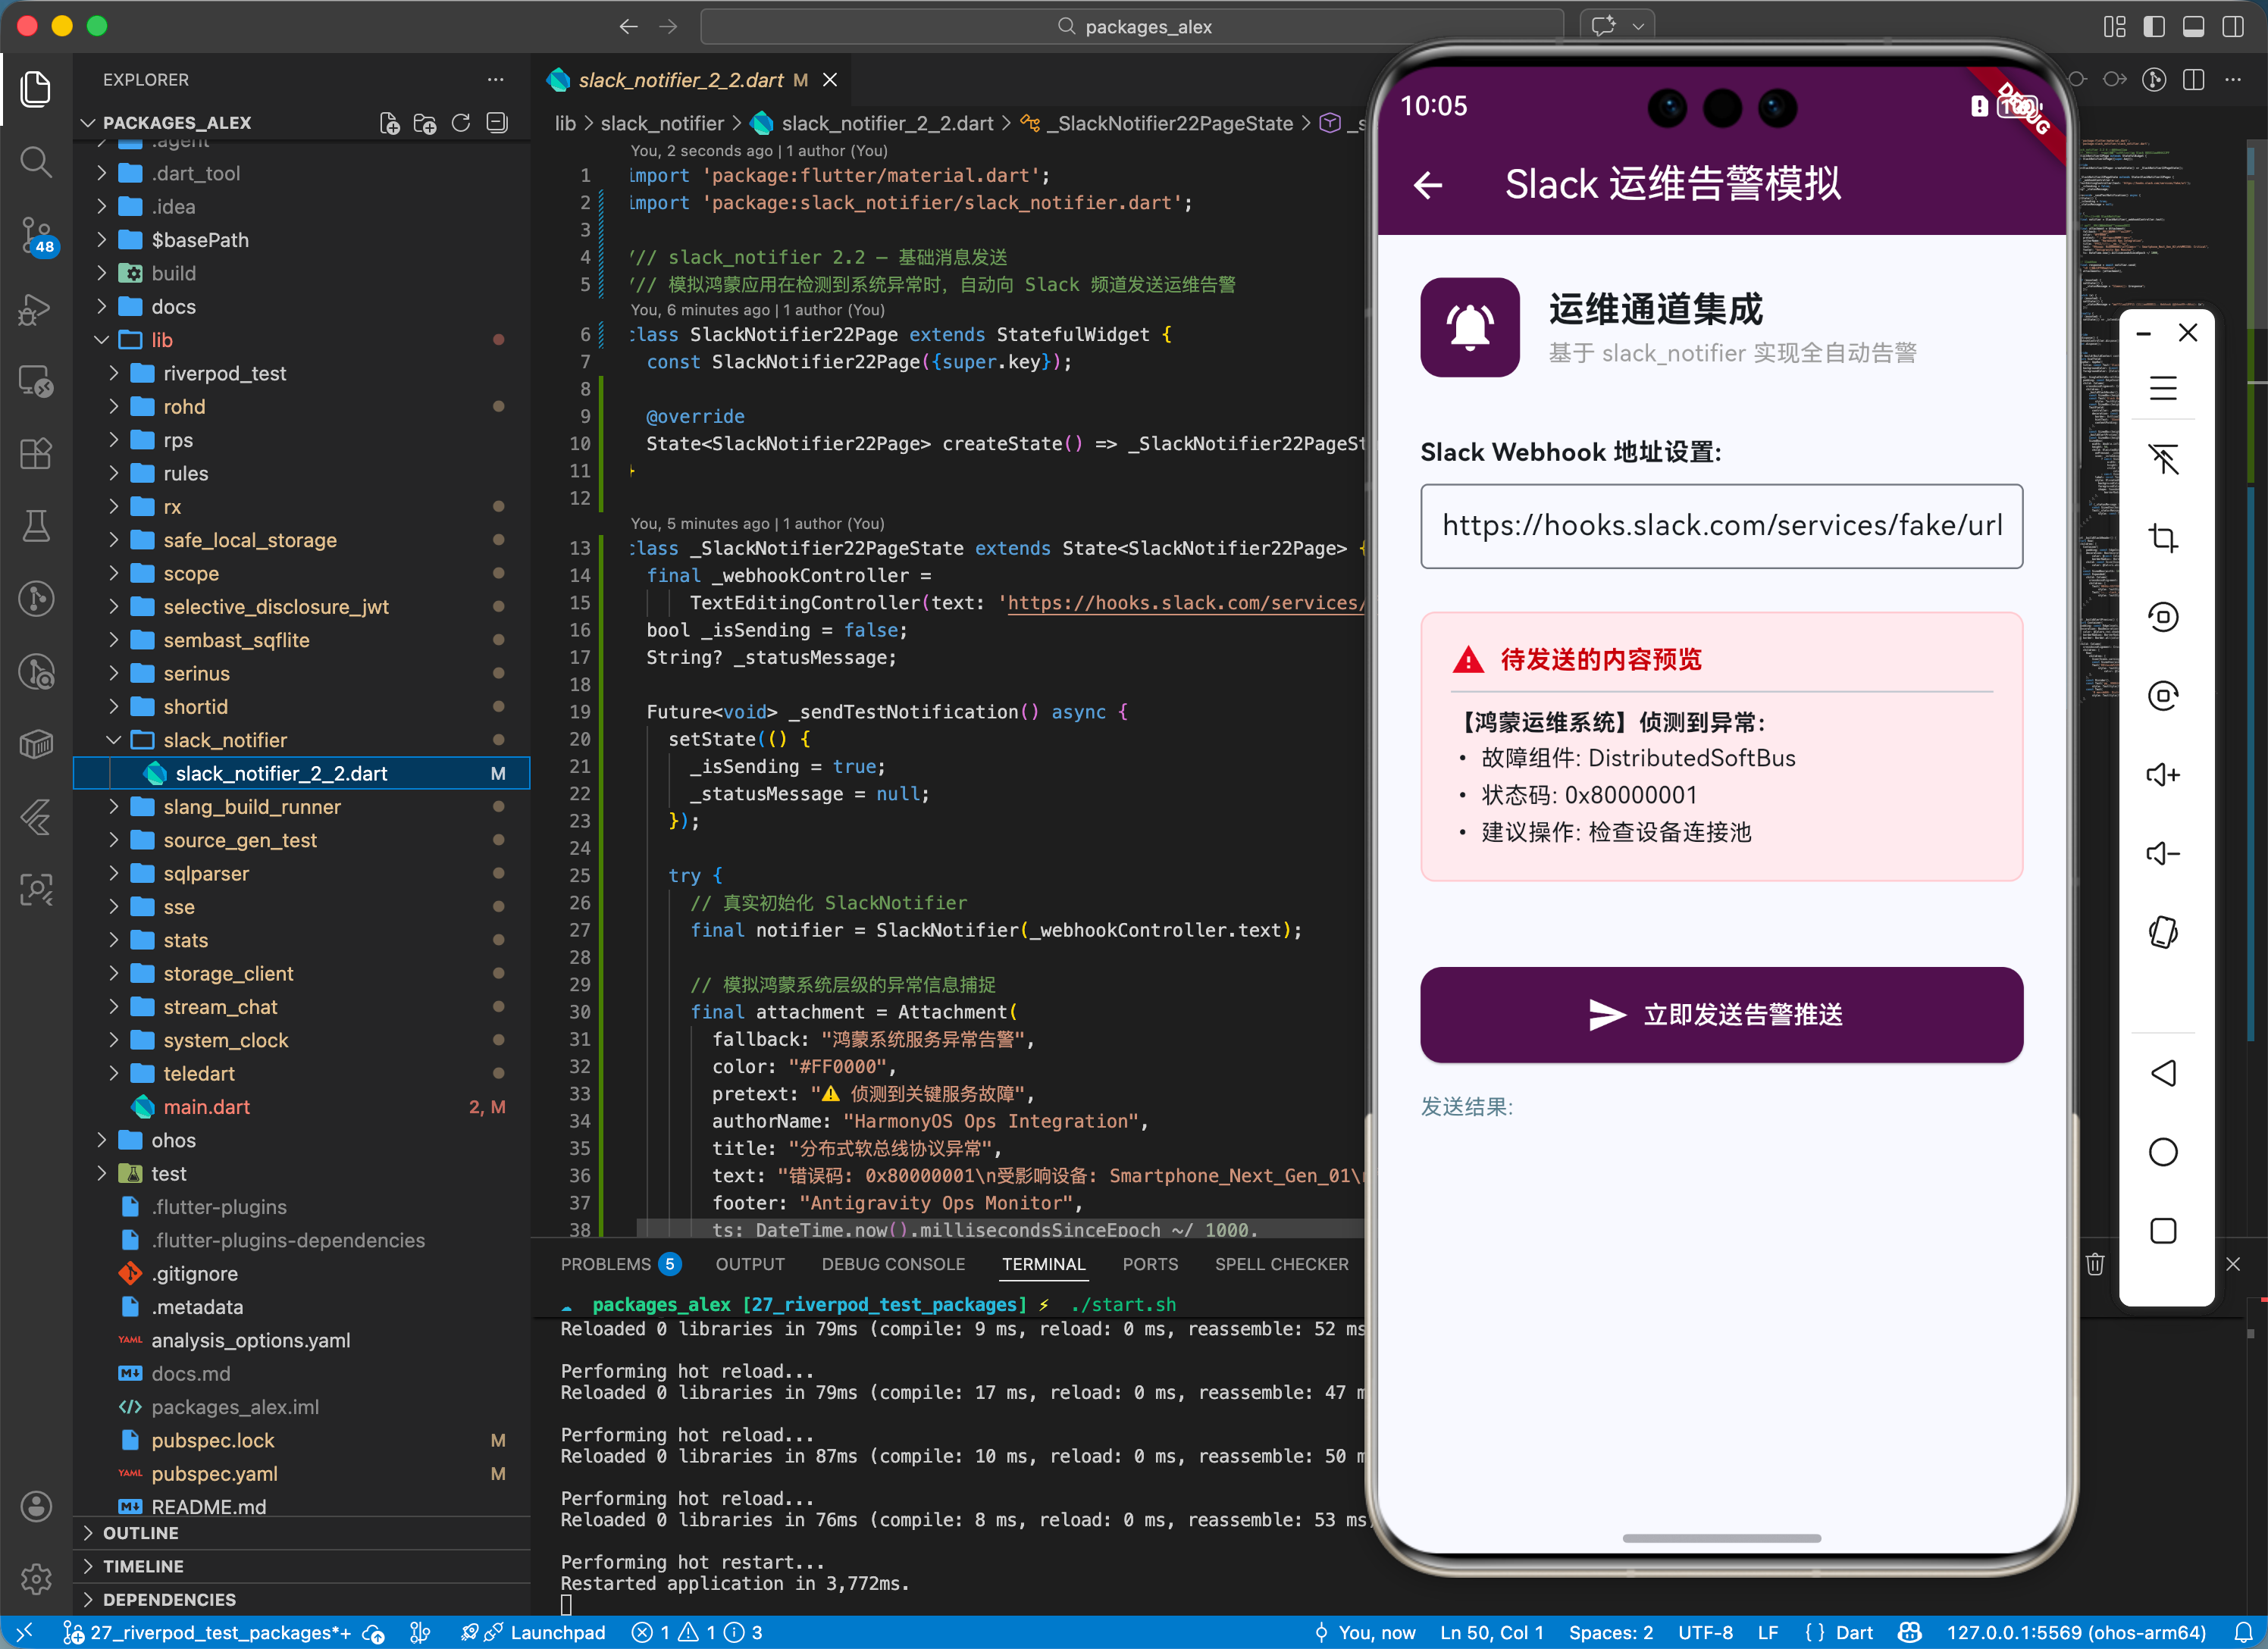The height and width of the screenshot is (1649, 2268).
Task: Toggle the bottom panel layout icon
Action: [2193, 27]
